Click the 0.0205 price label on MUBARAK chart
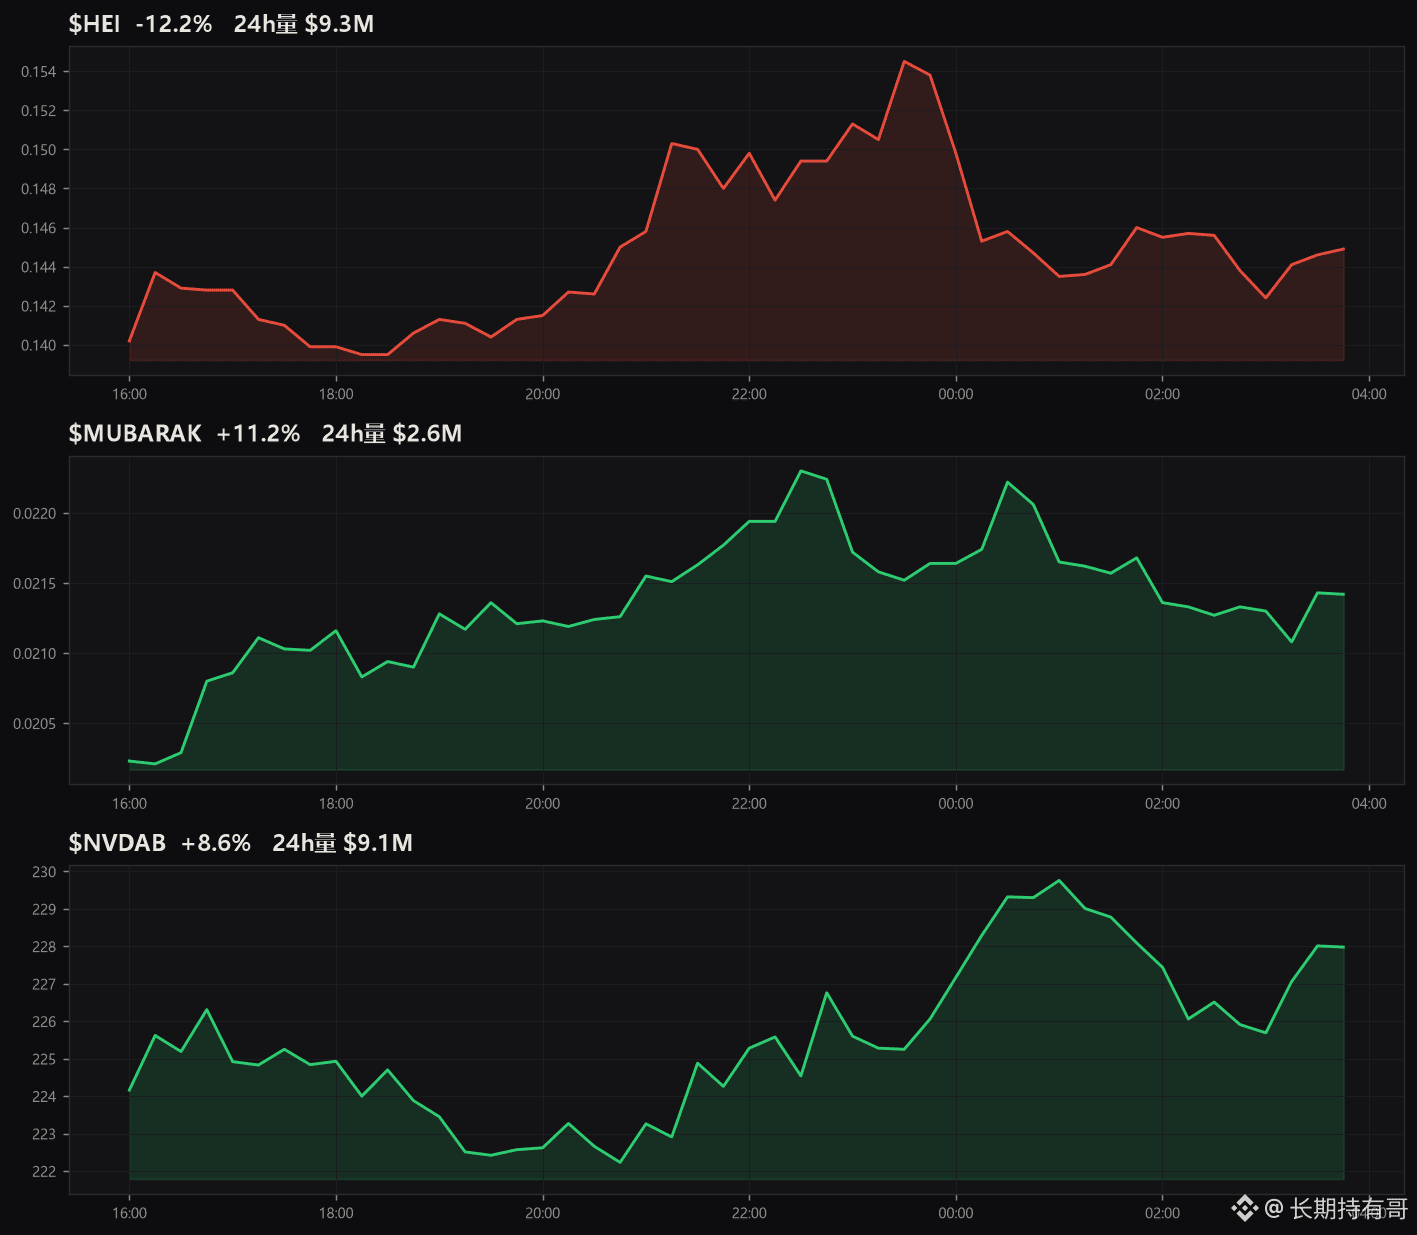Image resolution: width=1417 pixels, height=1235 pixels. pyautogui.click(x=35, y=724)
